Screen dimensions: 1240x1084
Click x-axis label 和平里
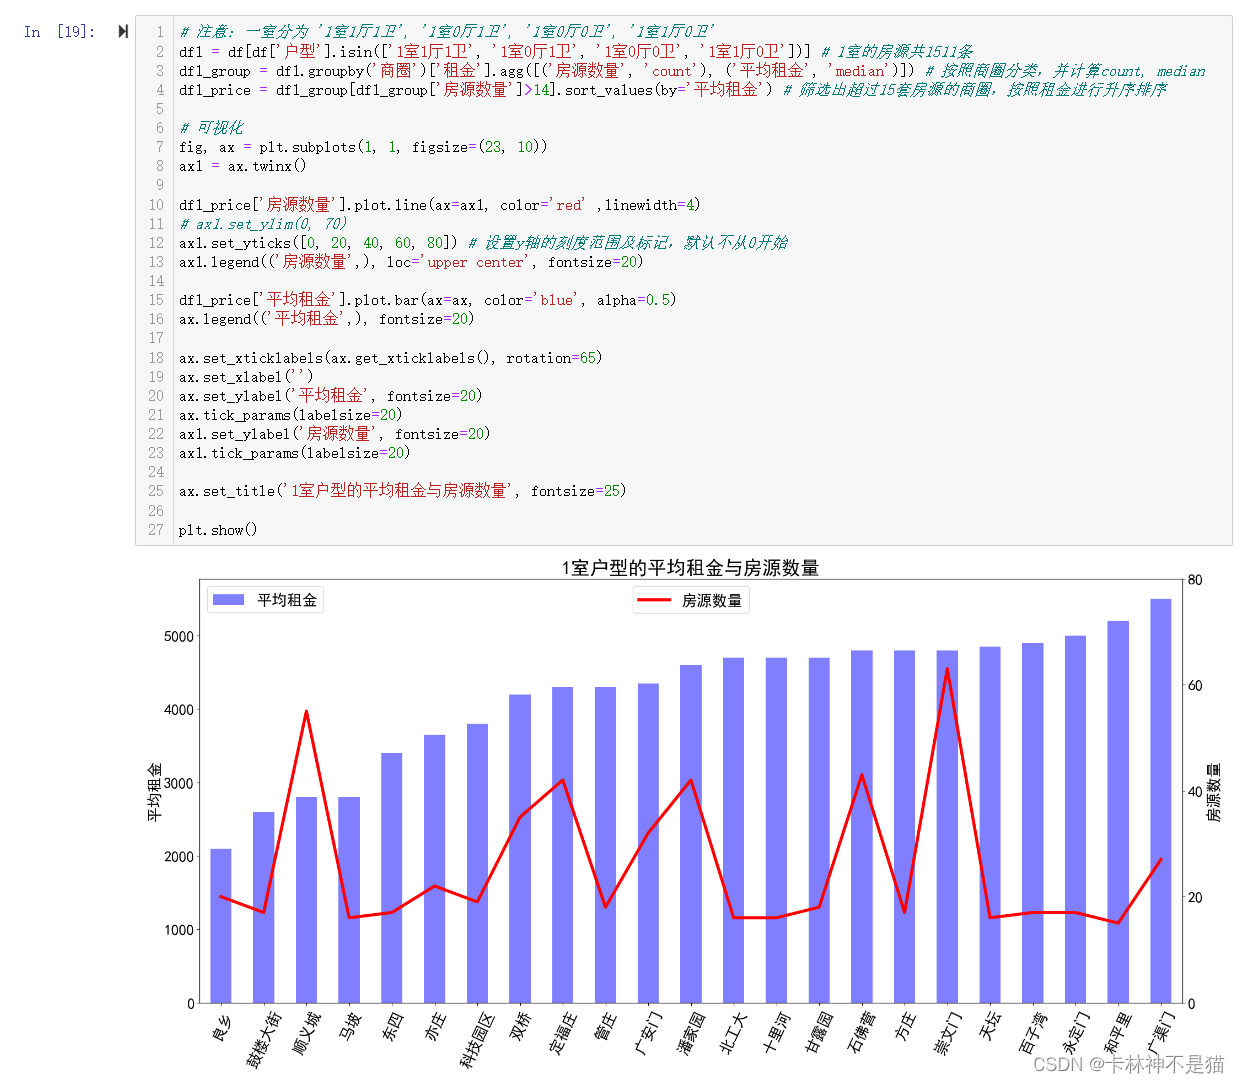(1119, 1034)
